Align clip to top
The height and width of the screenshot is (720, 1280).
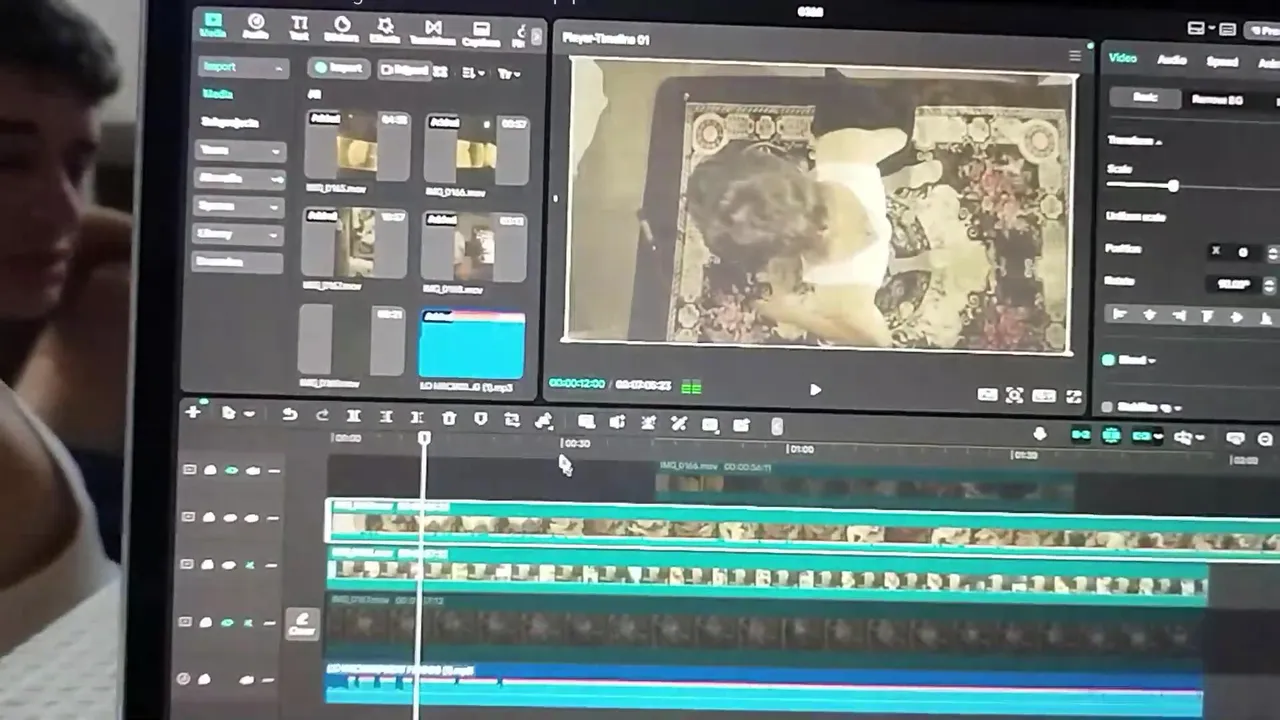coord(1208,317)
